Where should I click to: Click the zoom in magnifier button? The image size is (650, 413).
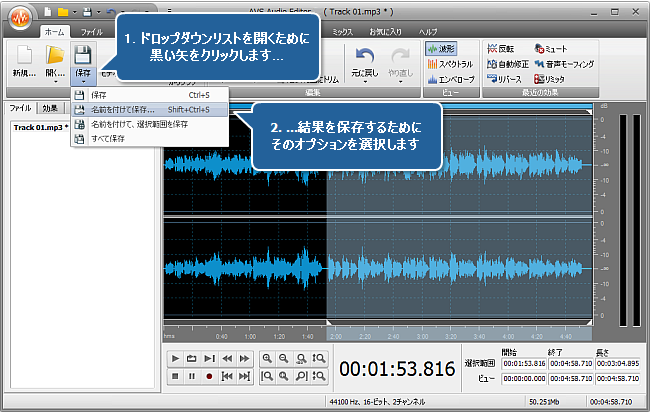click(x=267, y=358)
